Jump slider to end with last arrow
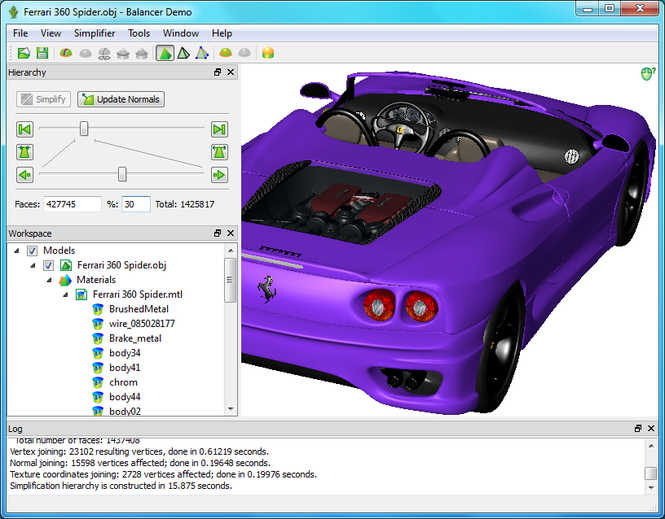 click(x=219, y=129)
